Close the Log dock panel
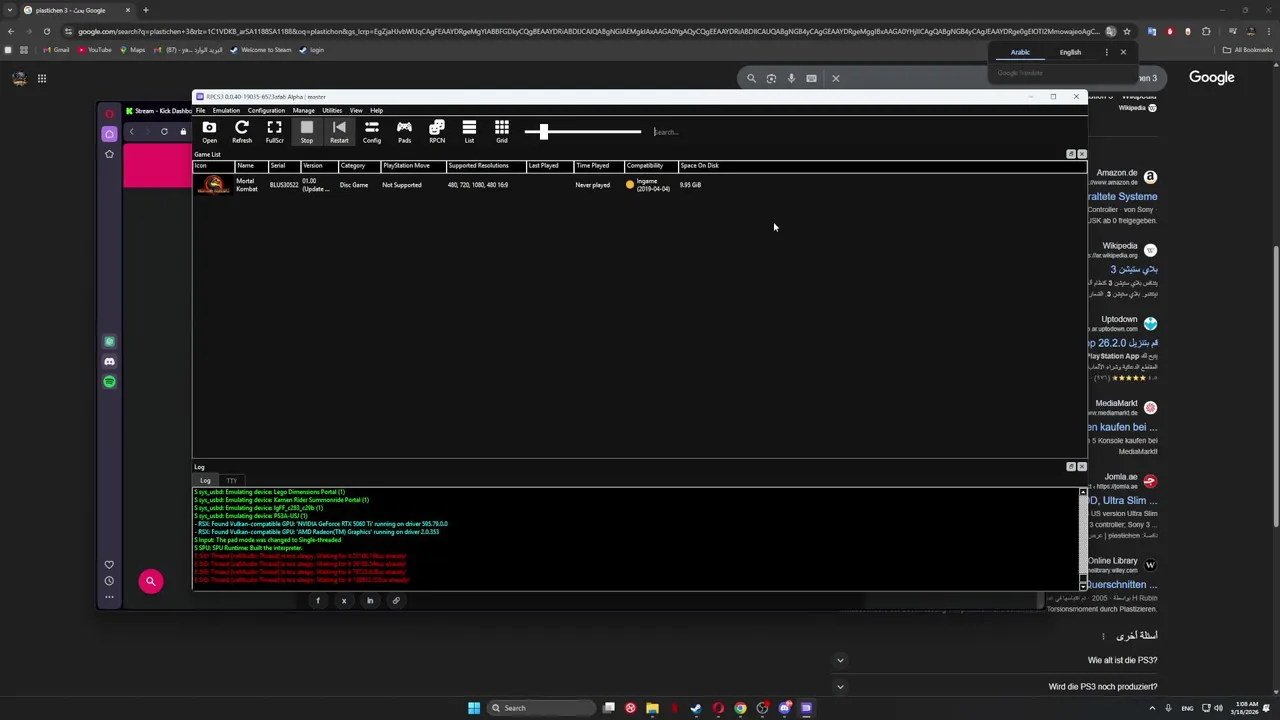The image size is (1280, 720). pyautogui.click(x=1082, y=467)
